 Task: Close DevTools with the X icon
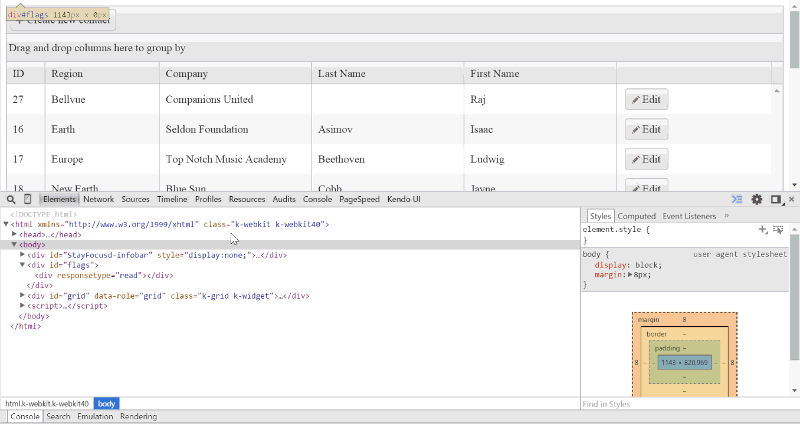pos(791,199)
